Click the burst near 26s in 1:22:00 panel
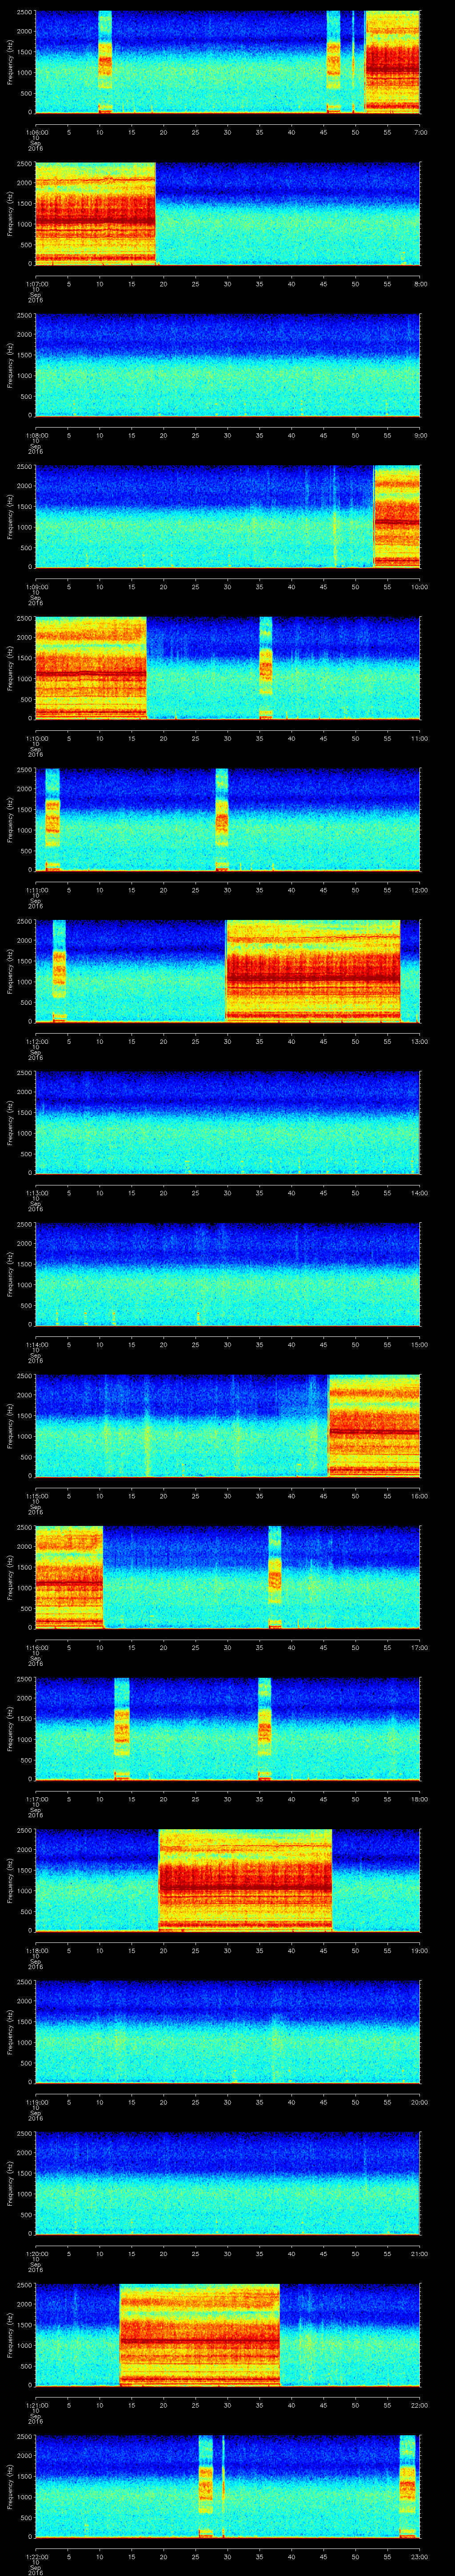Viewport: 455px width, 2576px height. pyautogui.click(x=206, y=2487)
